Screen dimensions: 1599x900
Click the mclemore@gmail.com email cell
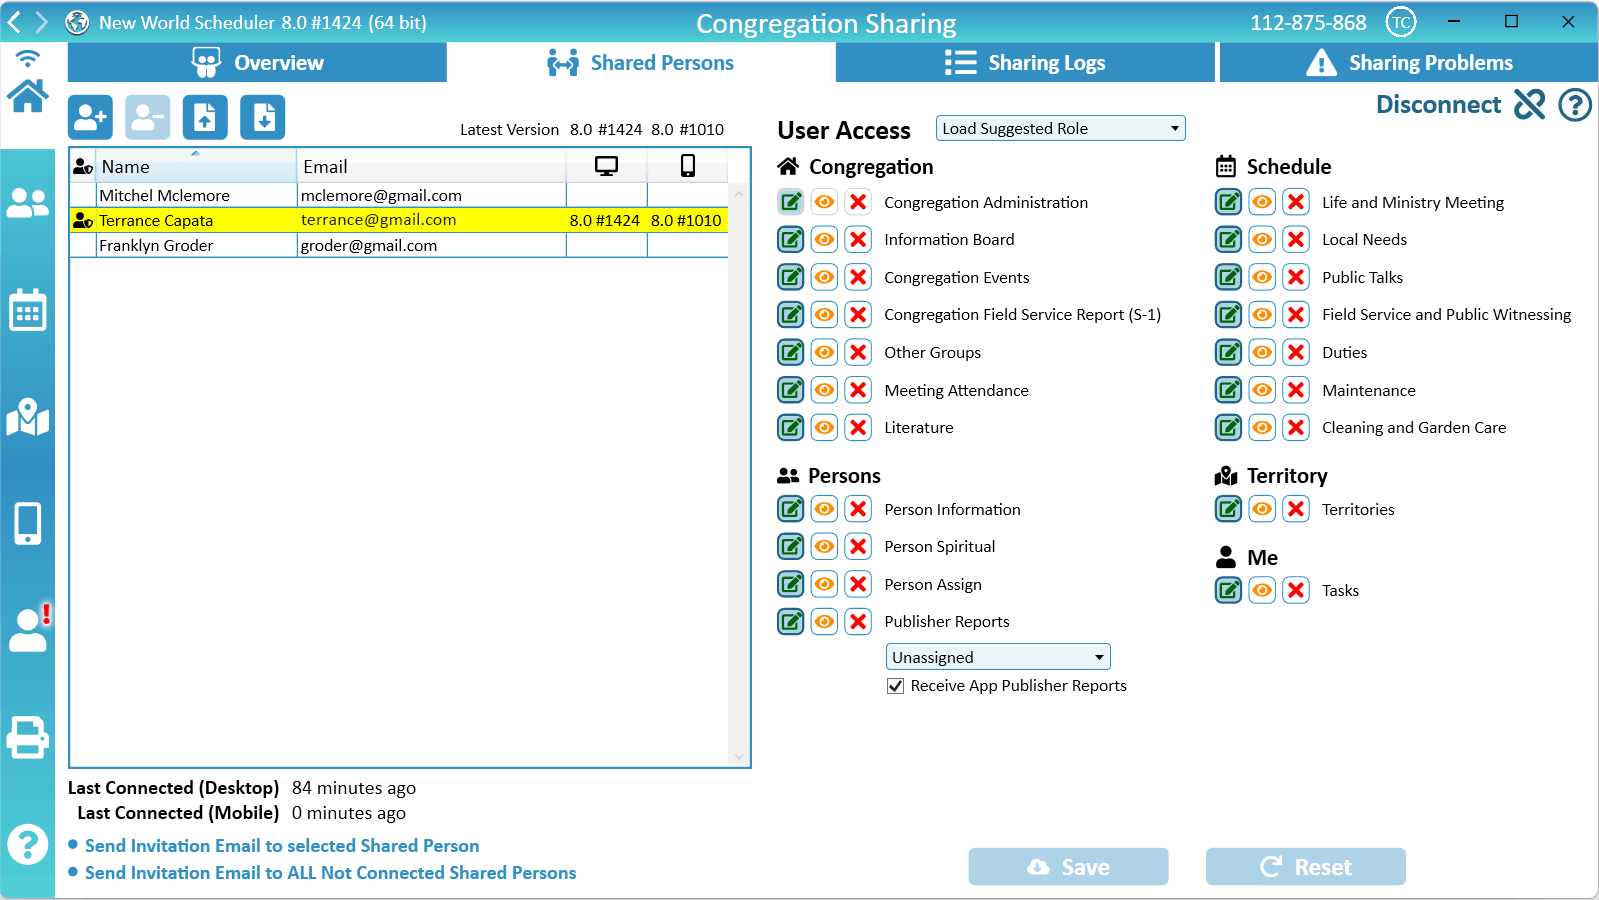pos(431,196)
